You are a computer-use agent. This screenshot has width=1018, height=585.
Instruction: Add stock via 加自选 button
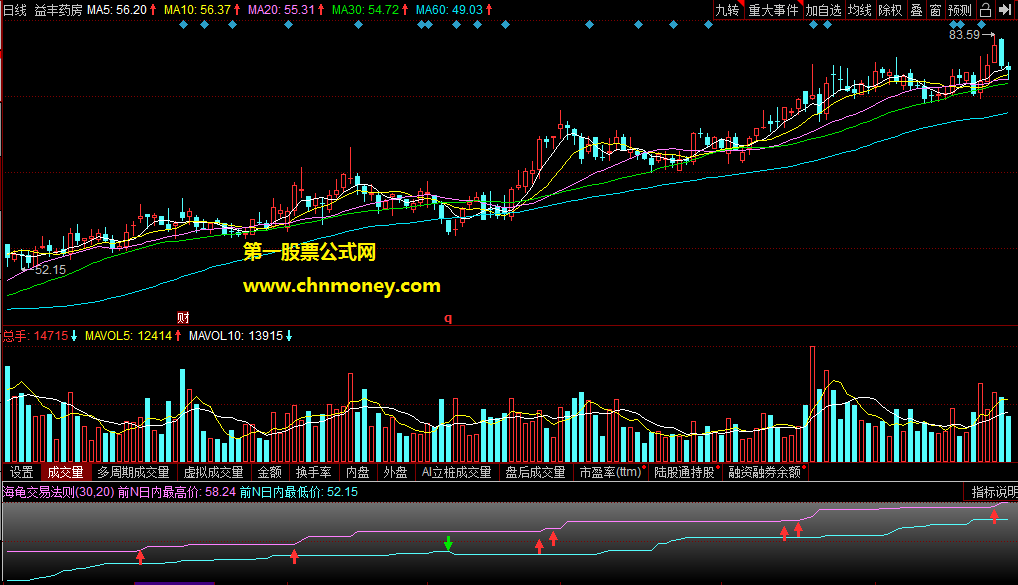(823, 10)
